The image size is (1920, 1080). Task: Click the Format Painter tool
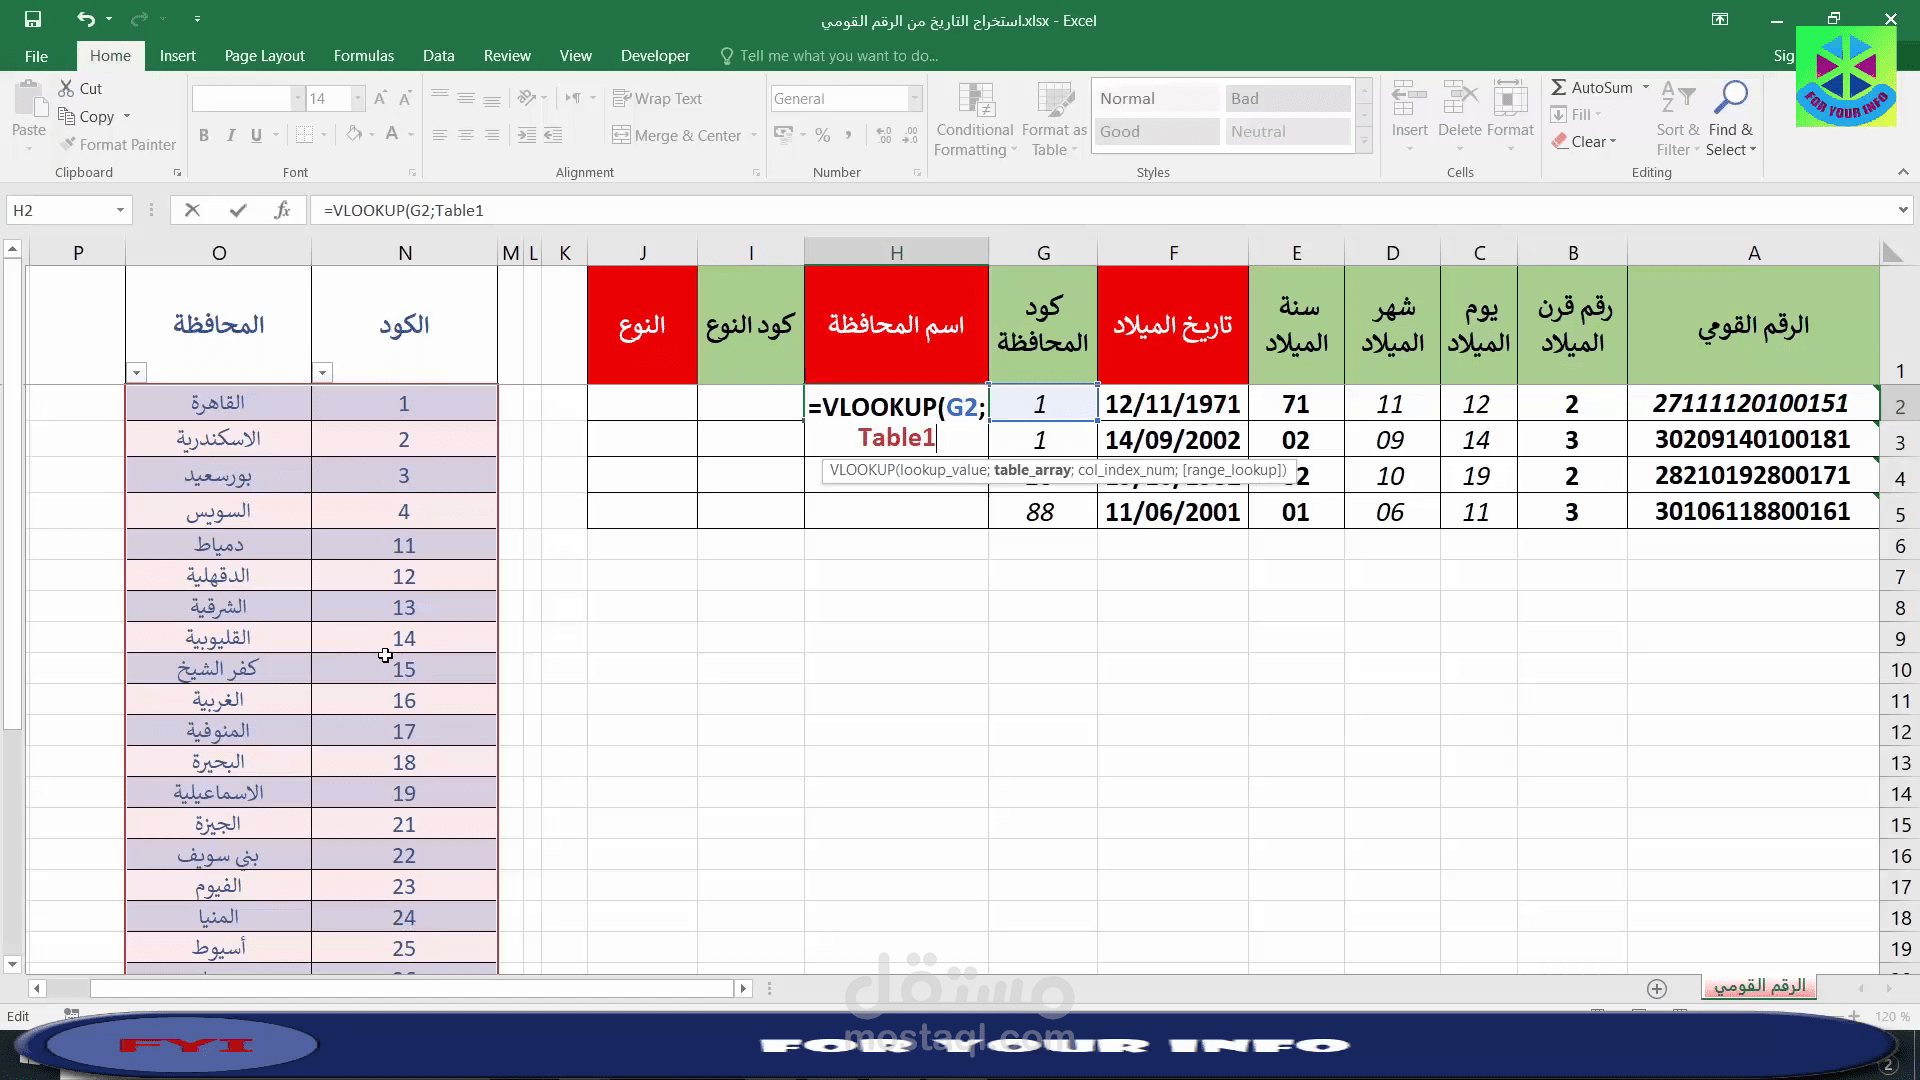click(117, 145)
